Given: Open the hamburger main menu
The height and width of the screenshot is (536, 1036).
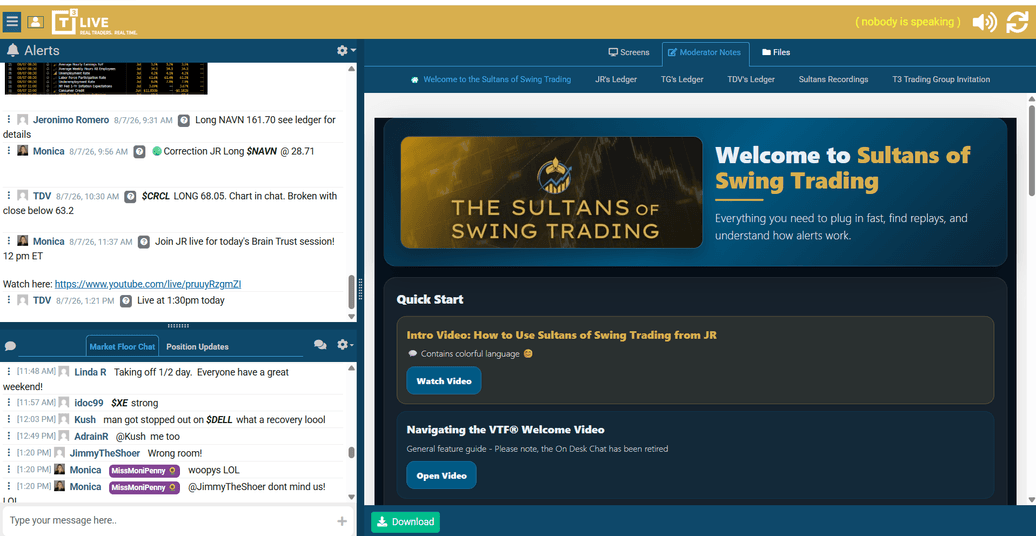Looking at the screenshot, I should [x=12, y=22].
